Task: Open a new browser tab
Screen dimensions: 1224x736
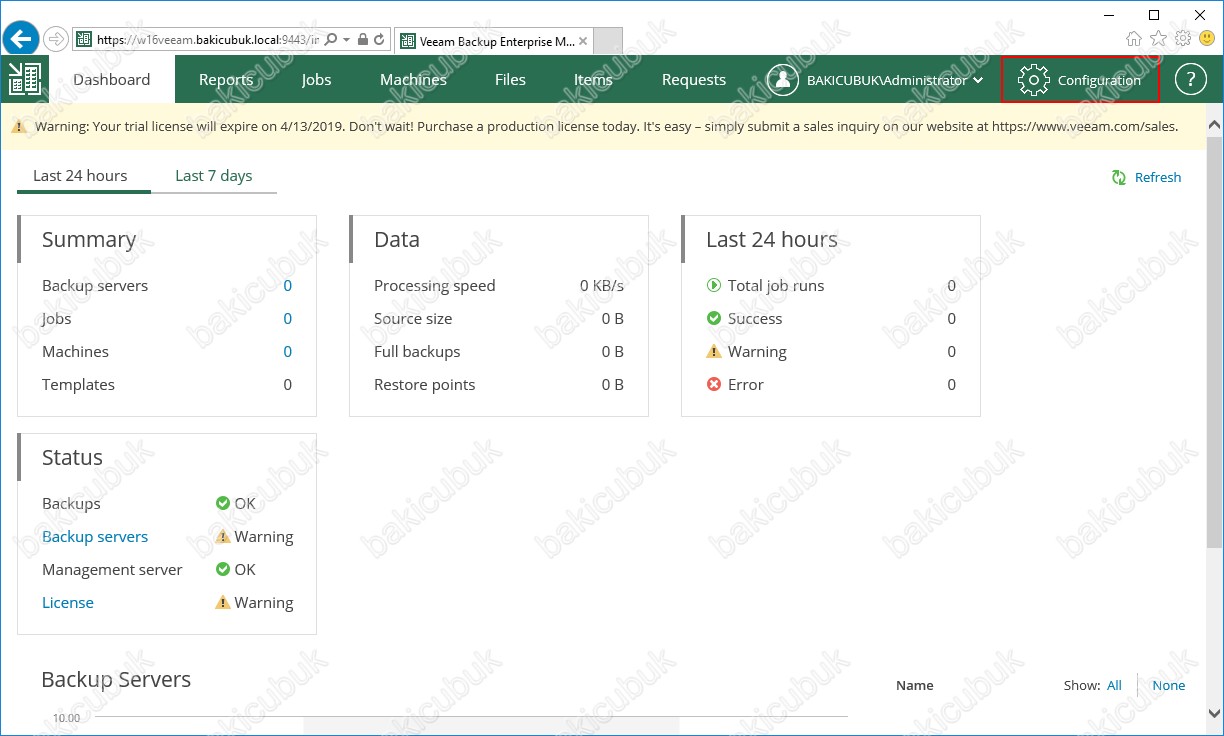Action: (608, 42)
